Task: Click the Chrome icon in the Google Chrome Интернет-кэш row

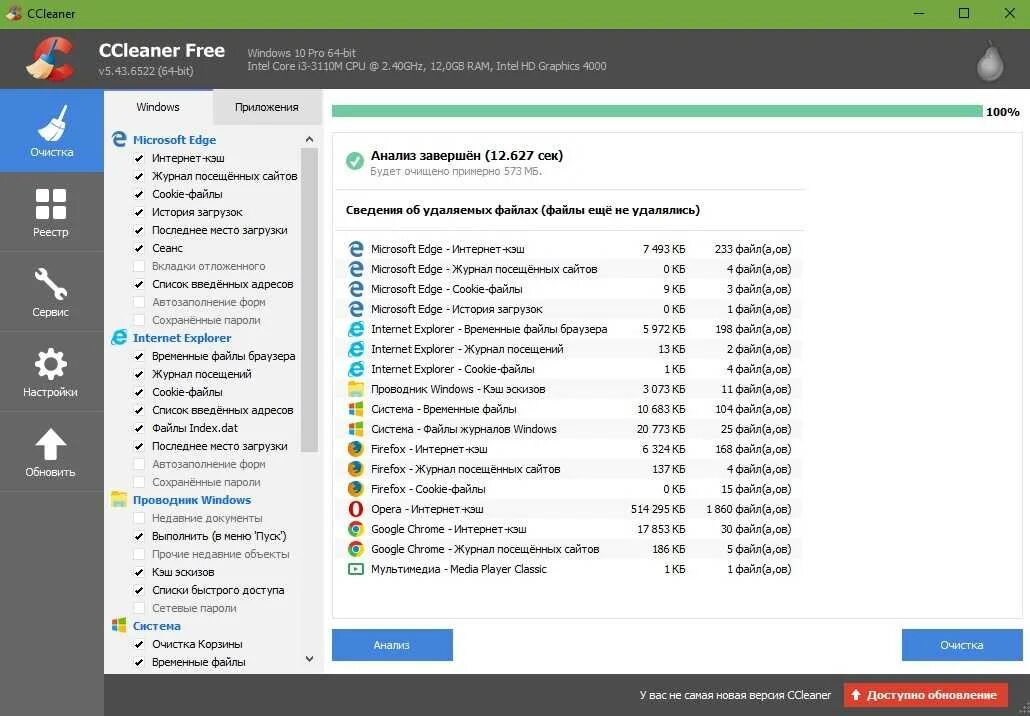Action: tap(355, 529)
